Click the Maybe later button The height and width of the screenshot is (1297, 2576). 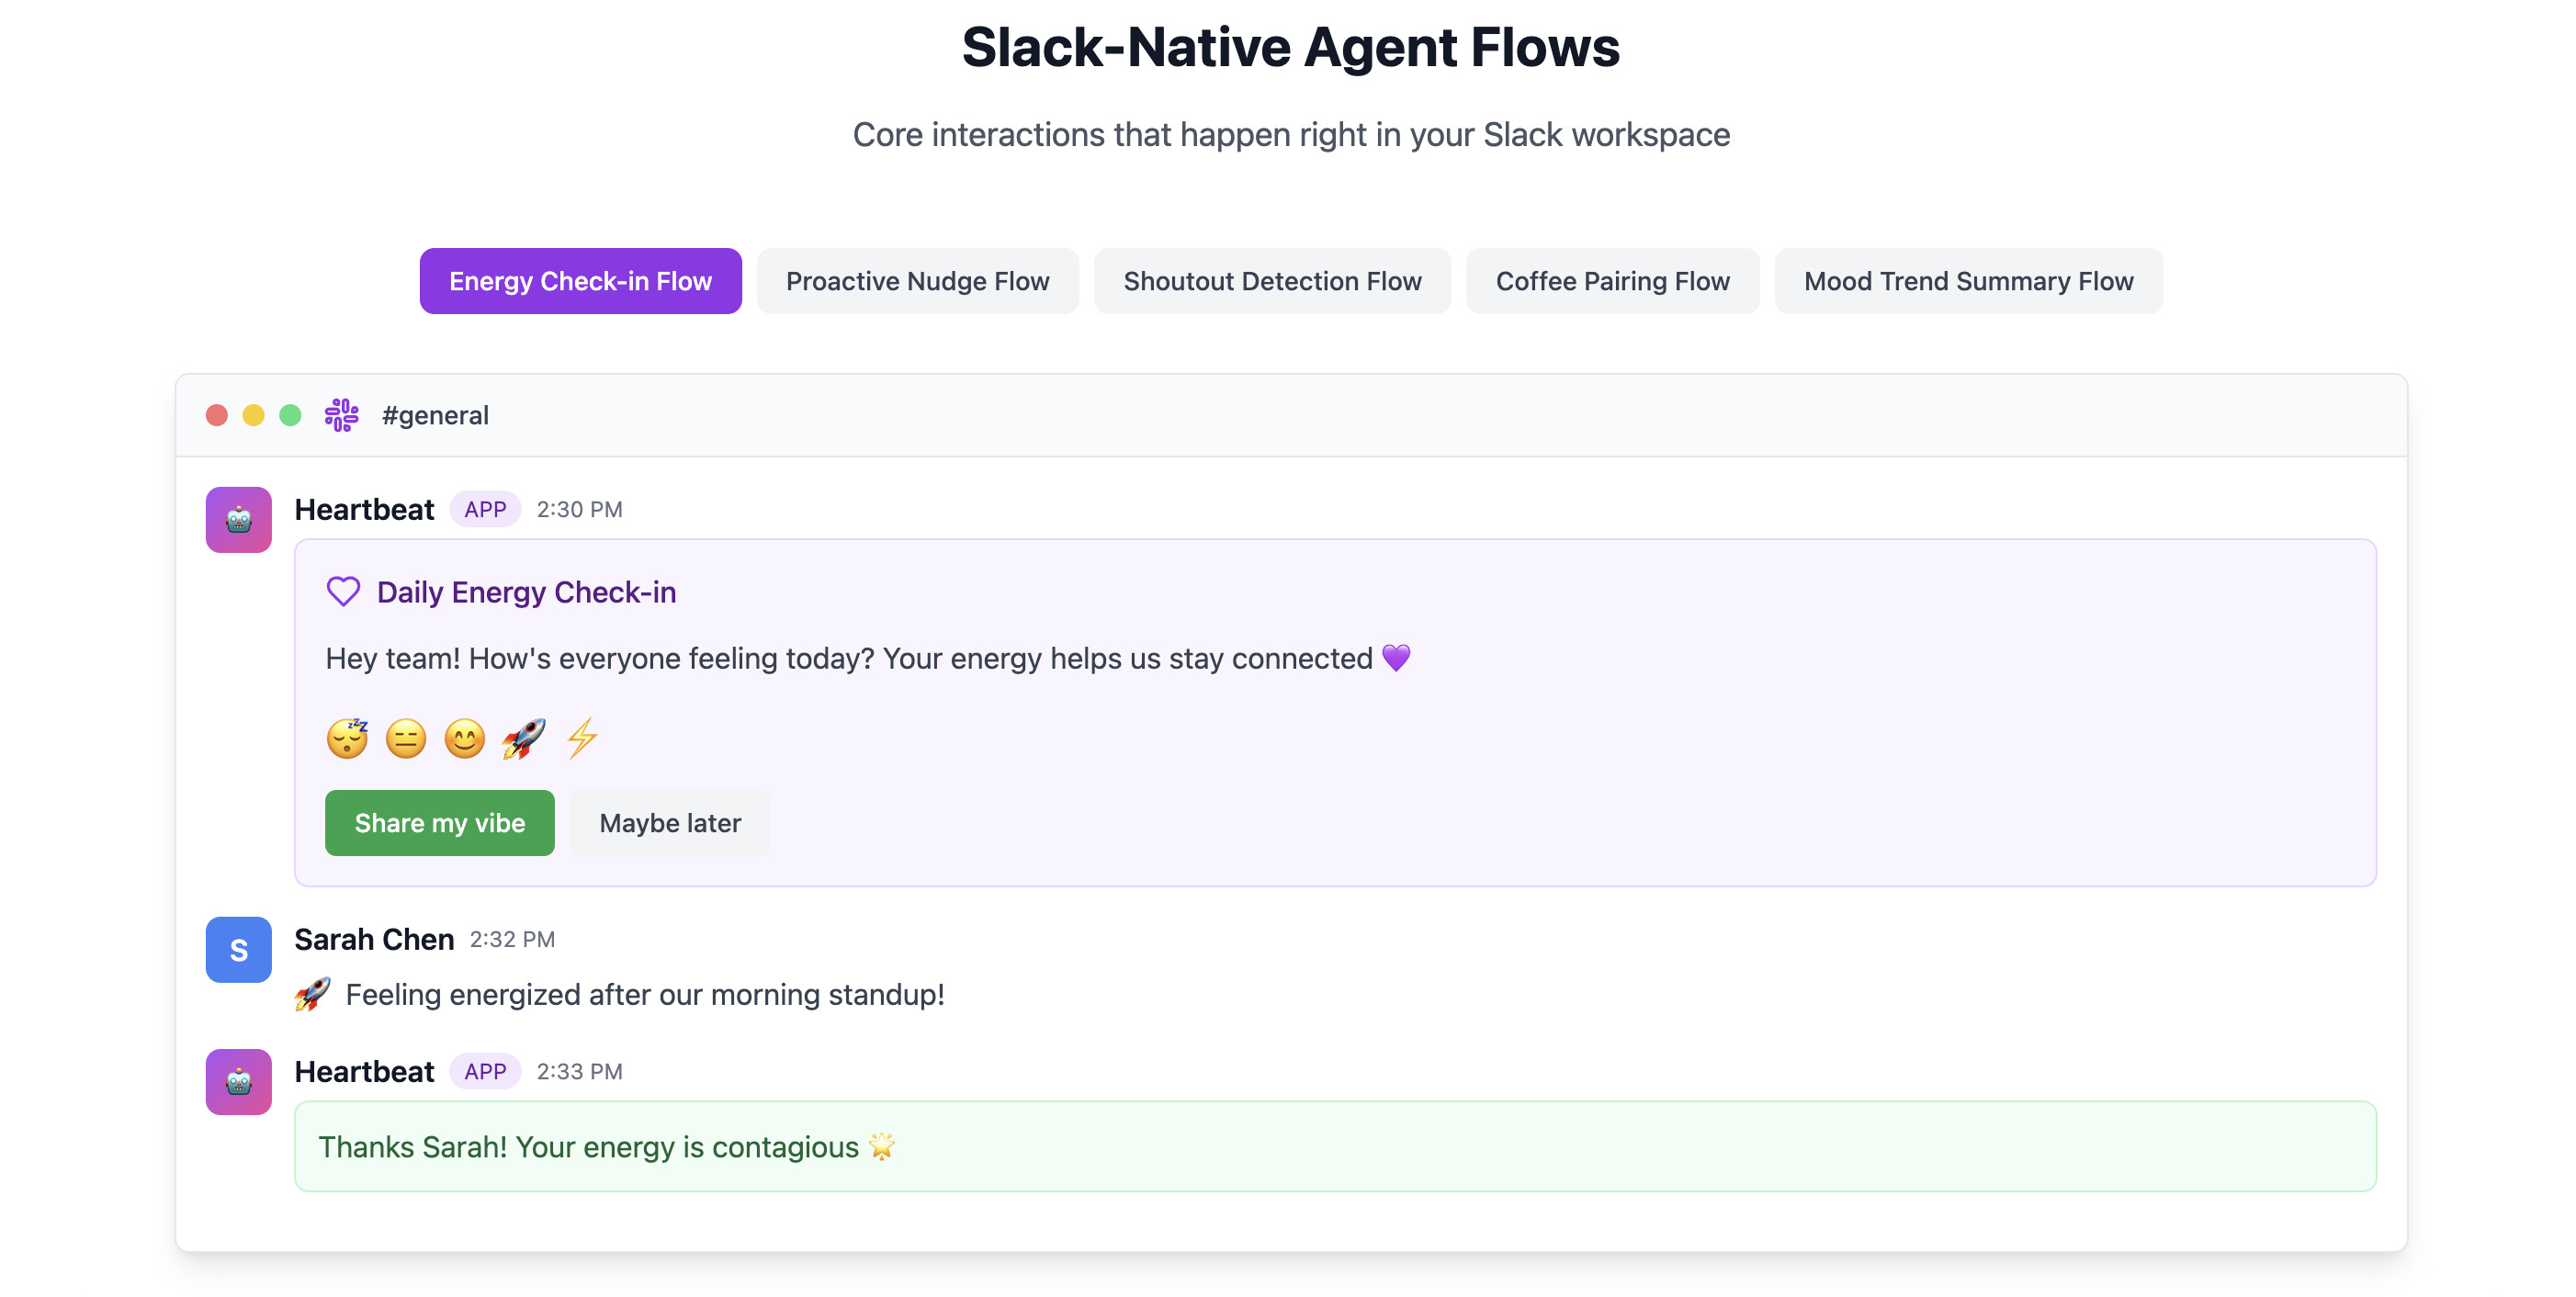[670, 823]
